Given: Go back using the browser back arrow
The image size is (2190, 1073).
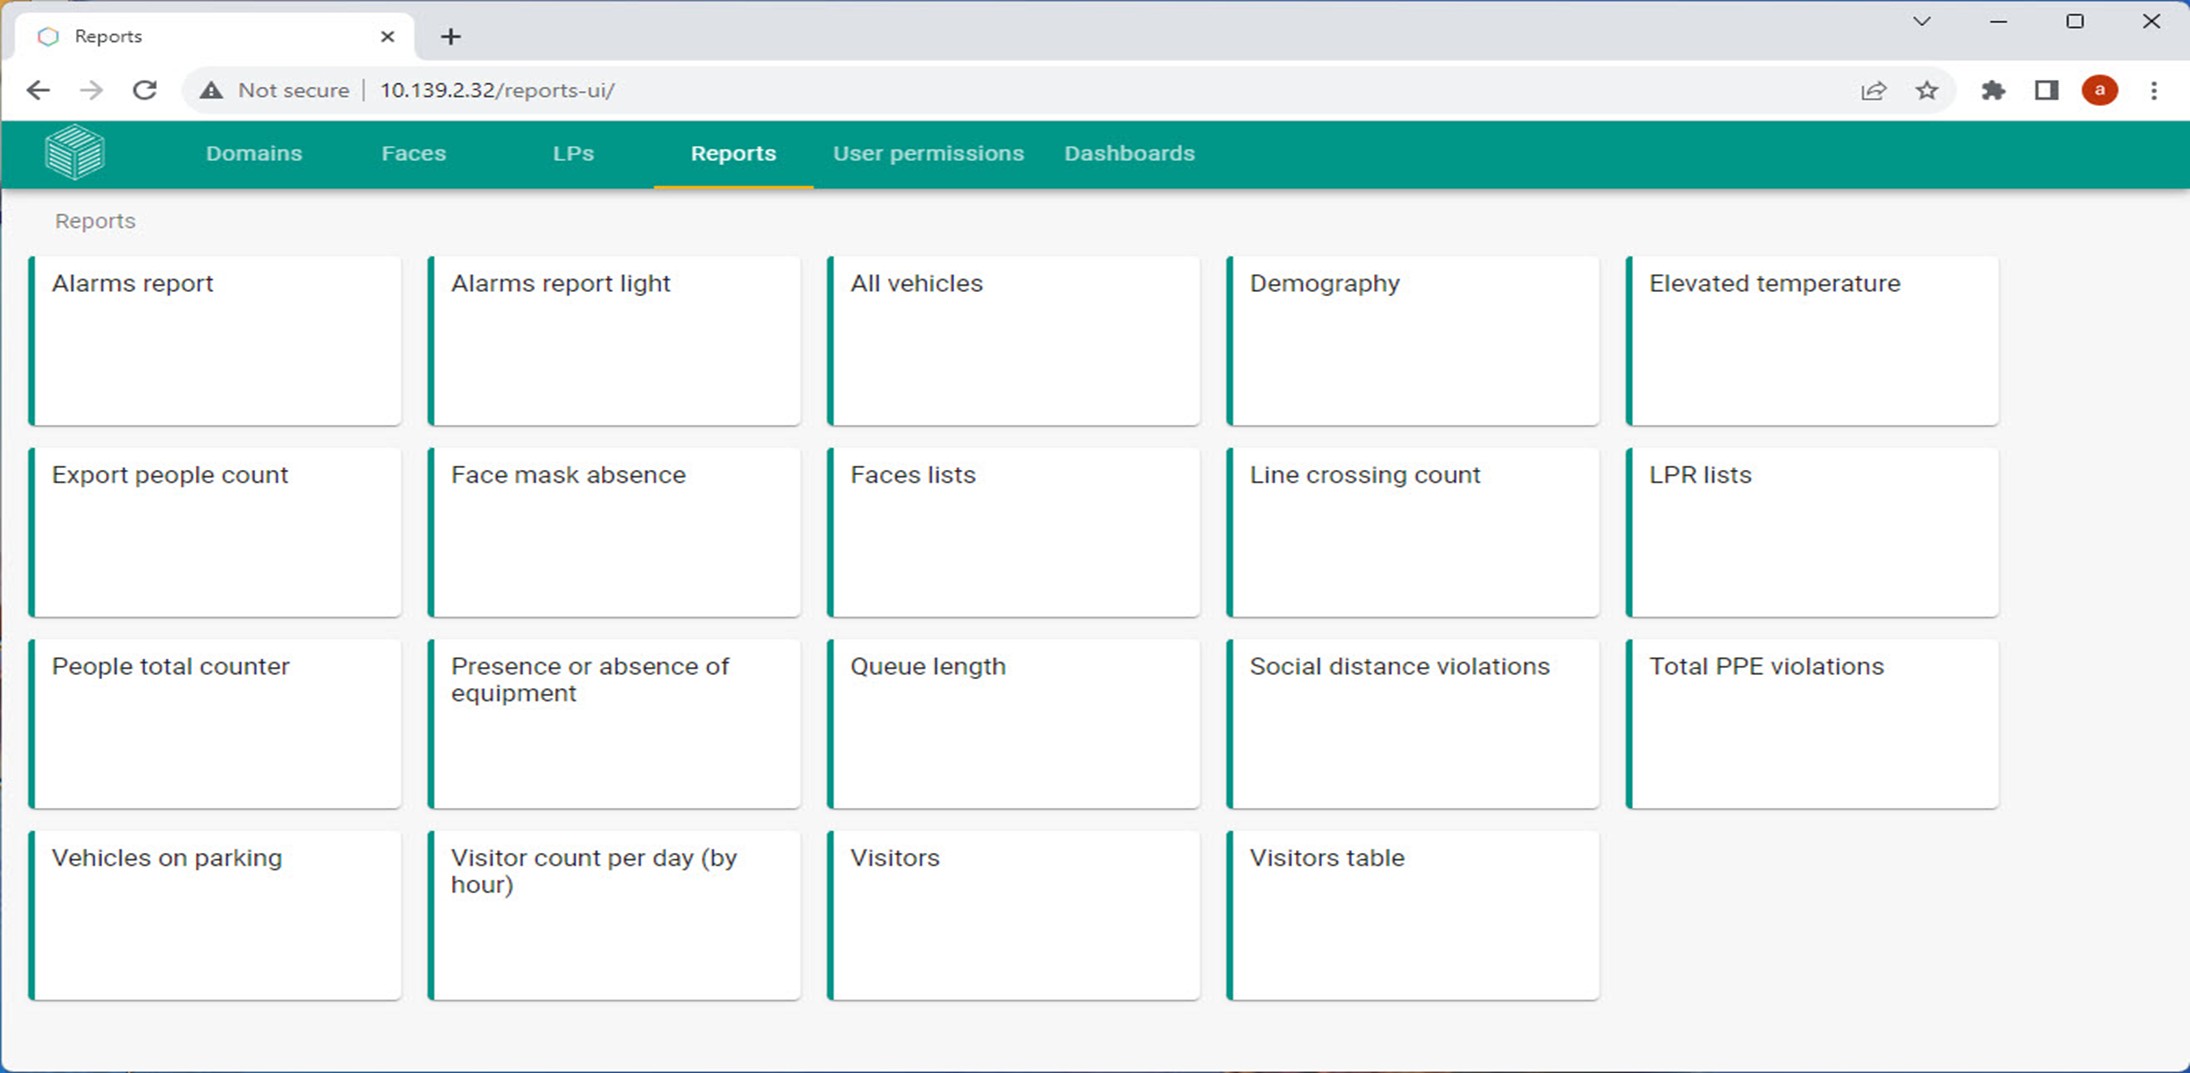Looking at the screenshot, I should tap(38, 90).
